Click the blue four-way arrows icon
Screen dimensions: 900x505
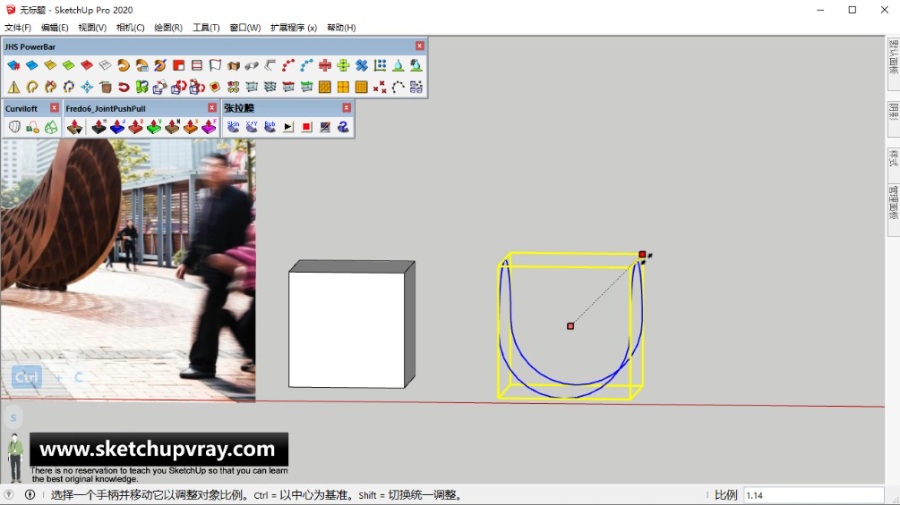(87, 87)
